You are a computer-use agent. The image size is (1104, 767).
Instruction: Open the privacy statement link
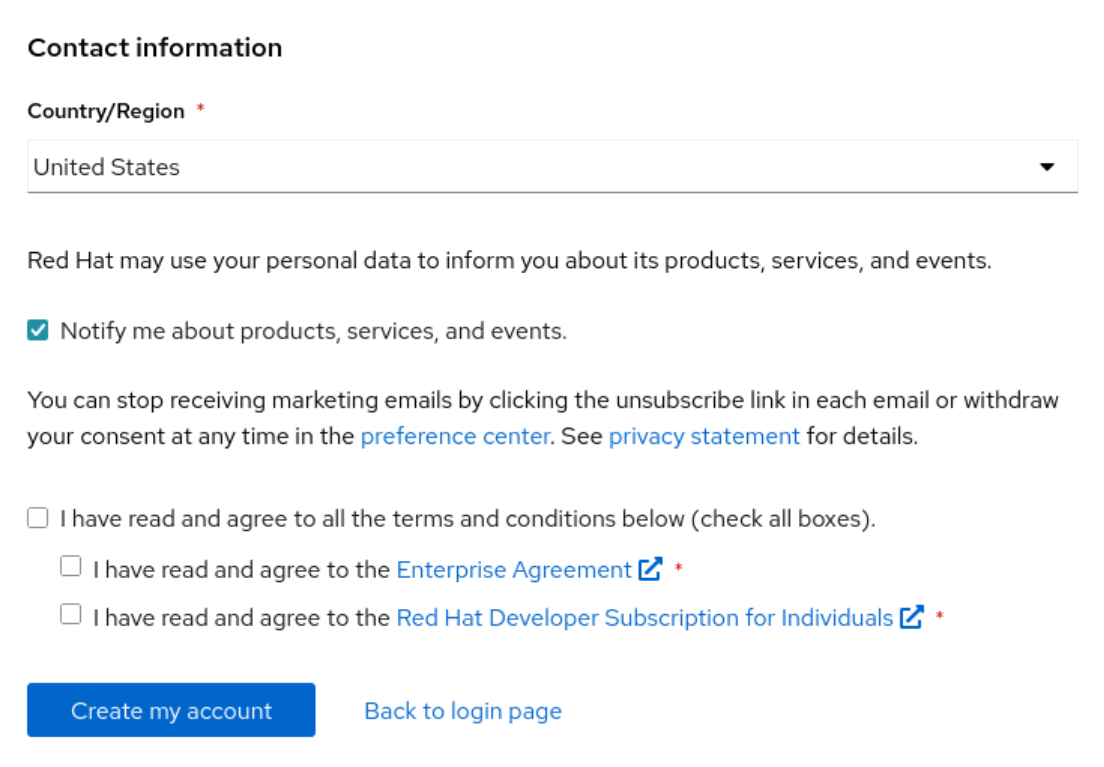click(704, 437)
